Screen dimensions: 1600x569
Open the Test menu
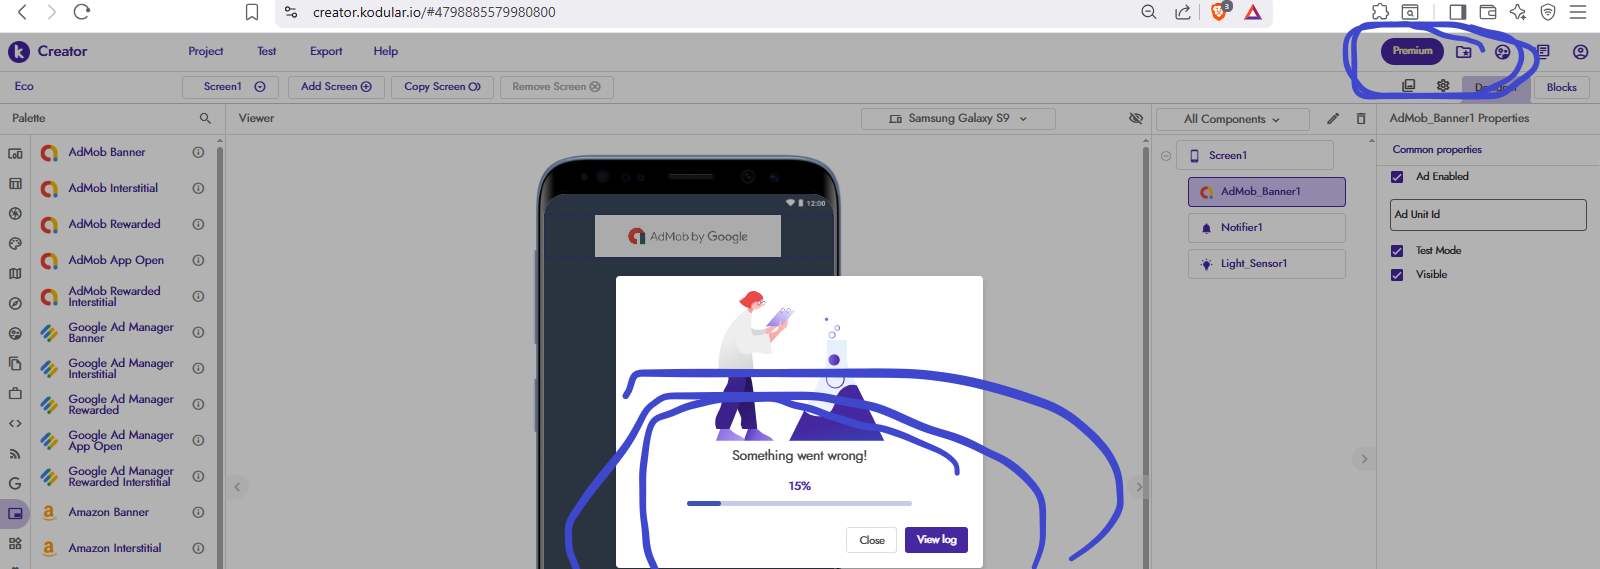tap(266, 51)
